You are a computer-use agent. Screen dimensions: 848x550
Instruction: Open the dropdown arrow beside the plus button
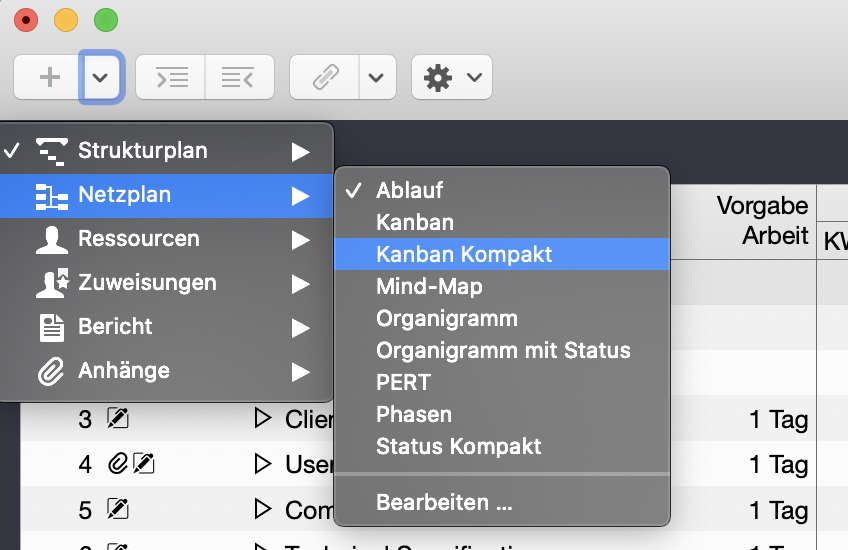(102, 78)
